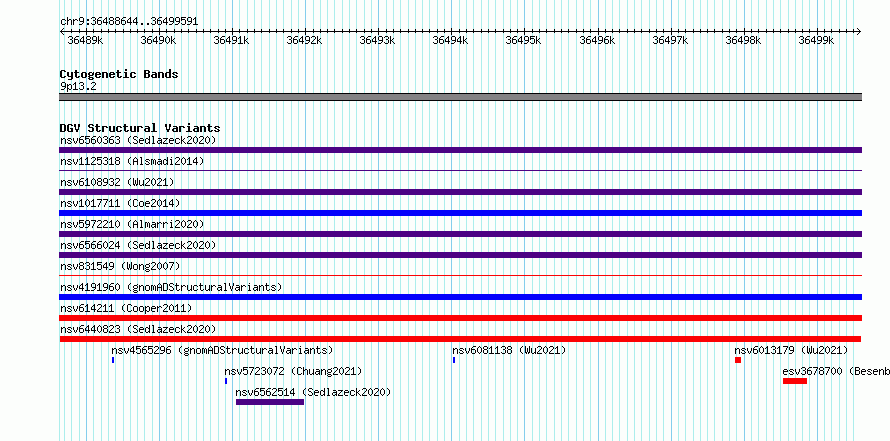Screen dimensions: 890x441
Task: Open nsv6081138 (Wu2021) label
Action: pos(509,350)
